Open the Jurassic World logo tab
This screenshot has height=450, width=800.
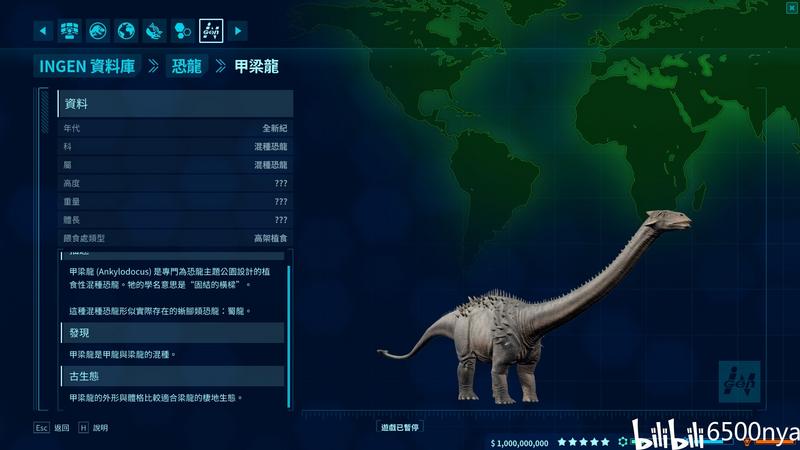(98, 31)
